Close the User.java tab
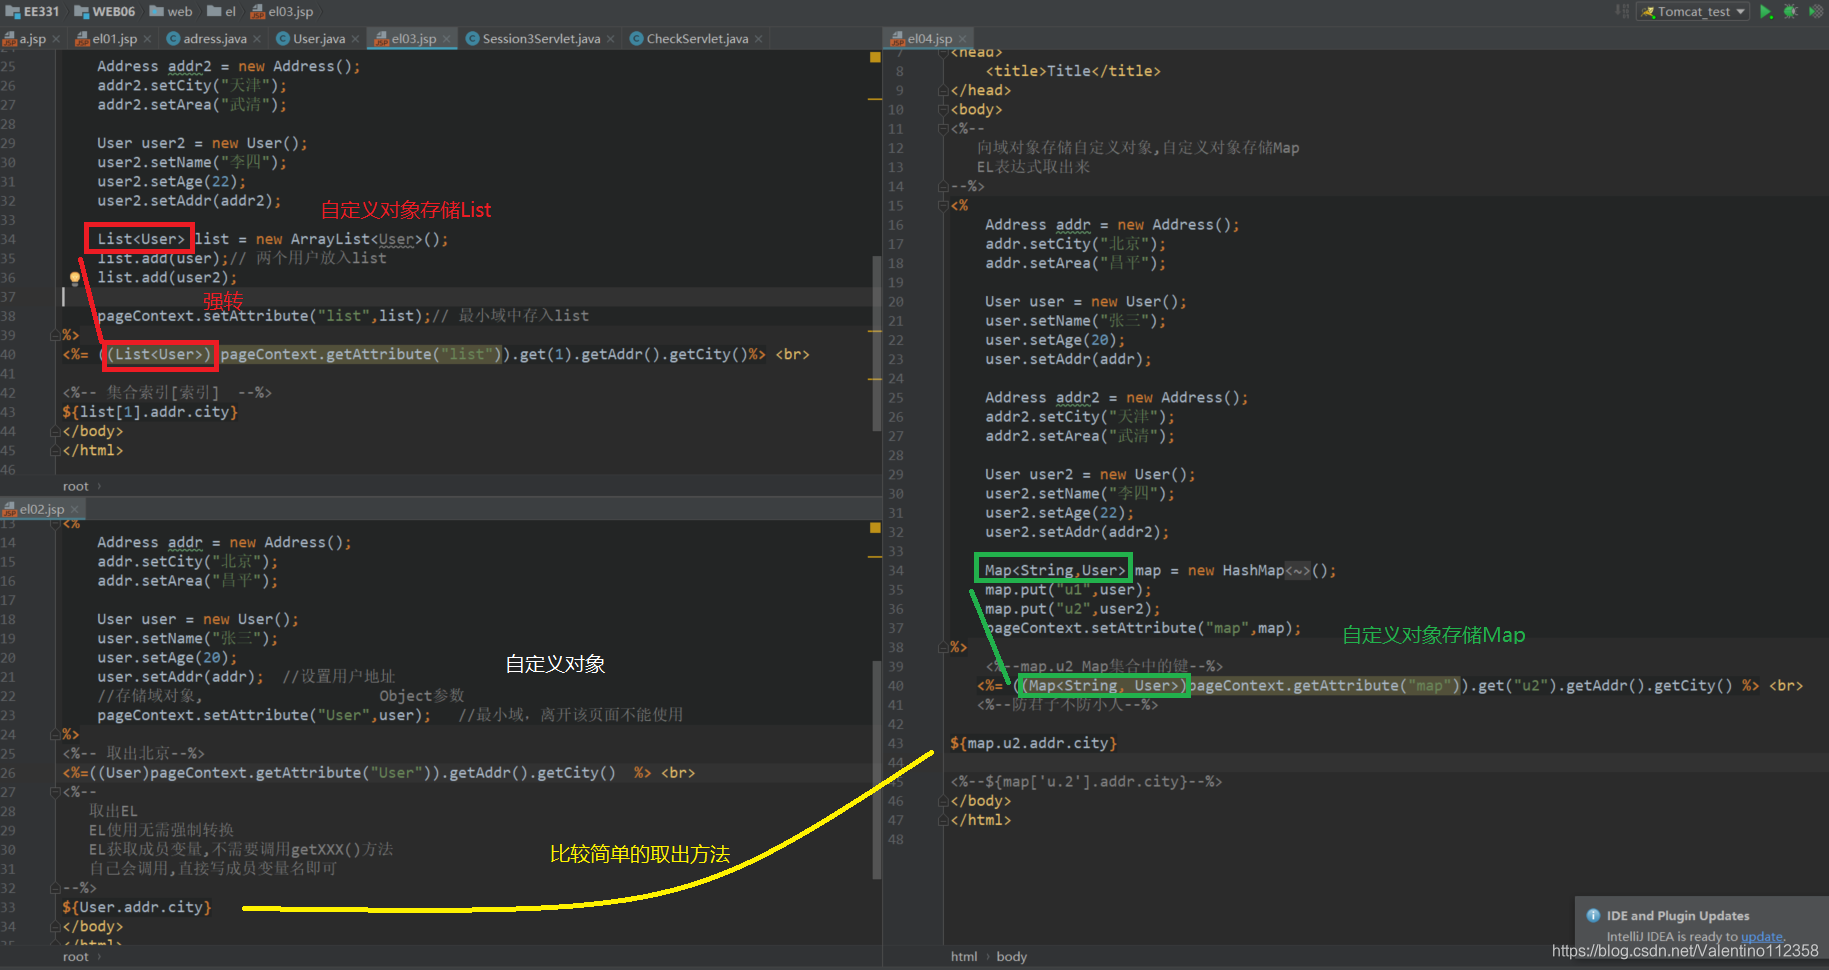1829x970 pixels. [x=355, y=39]
